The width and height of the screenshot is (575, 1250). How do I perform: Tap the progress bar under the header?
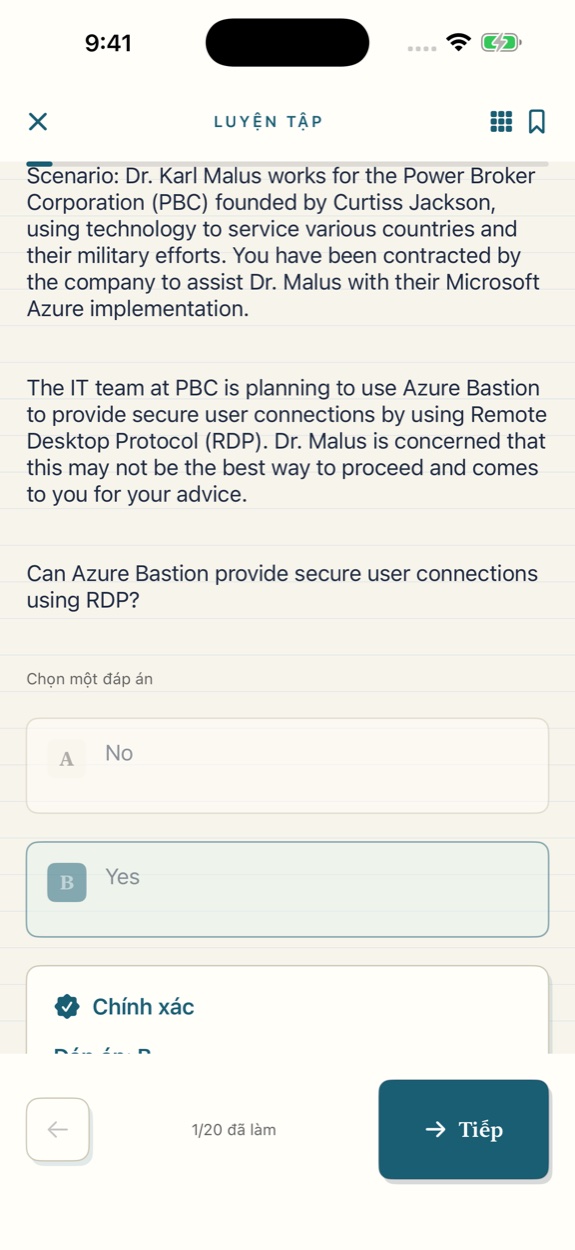(288, 163)
